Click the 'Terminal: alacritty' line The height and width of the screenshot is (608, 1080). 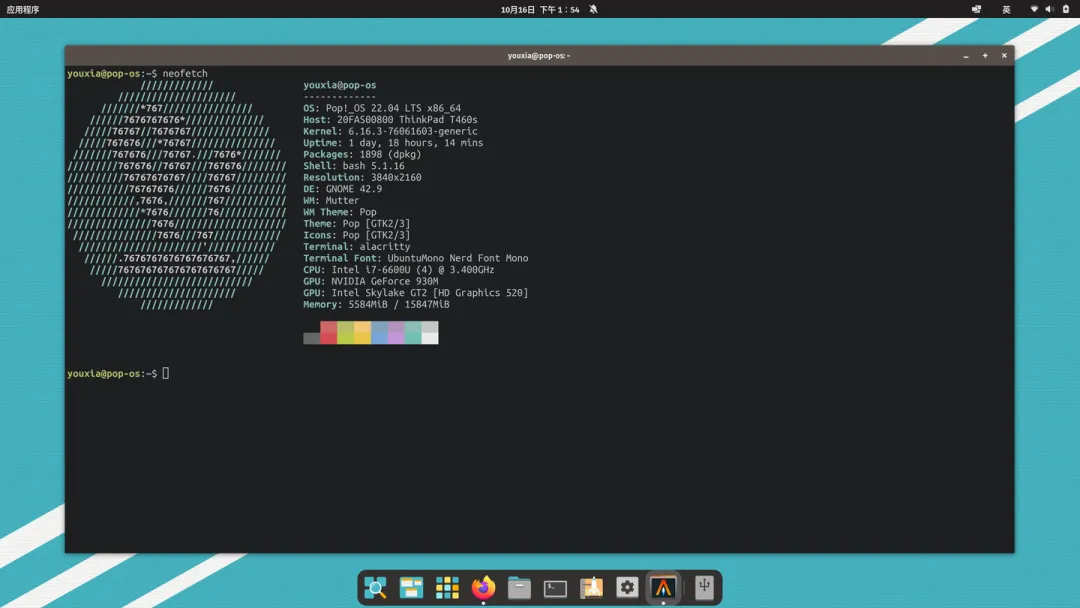pyautogui.click(x=357, y=247)
